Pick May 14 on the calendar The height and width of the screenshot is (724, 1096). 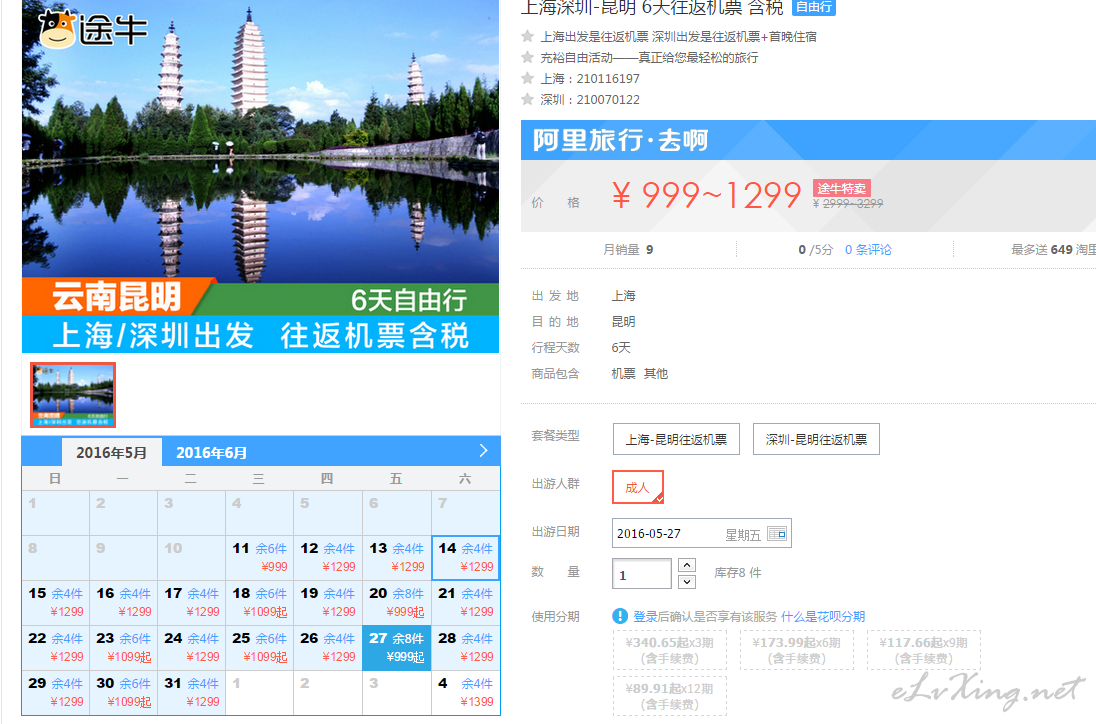466,558
